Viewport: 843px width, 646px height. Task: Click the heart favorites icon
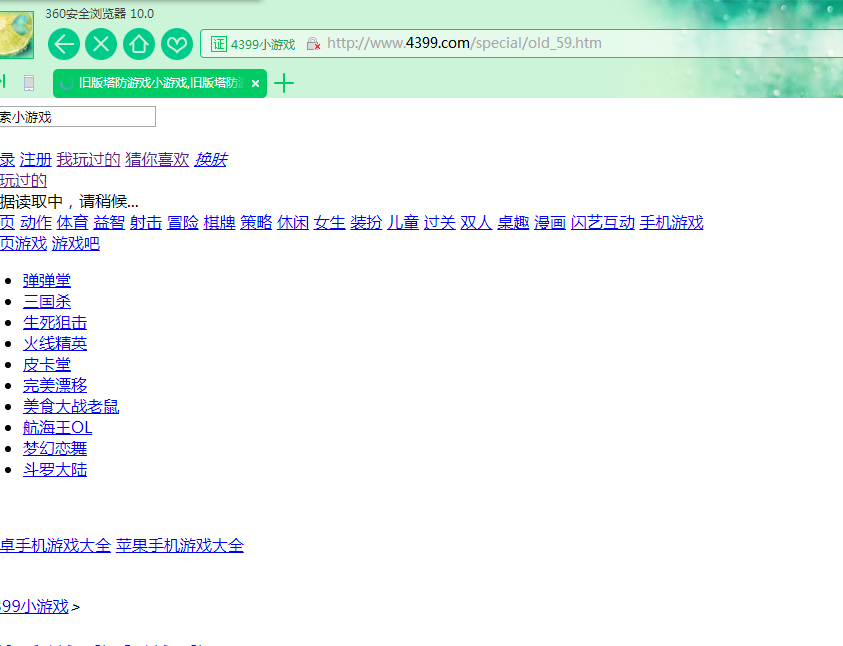click(x=177, y=44)
